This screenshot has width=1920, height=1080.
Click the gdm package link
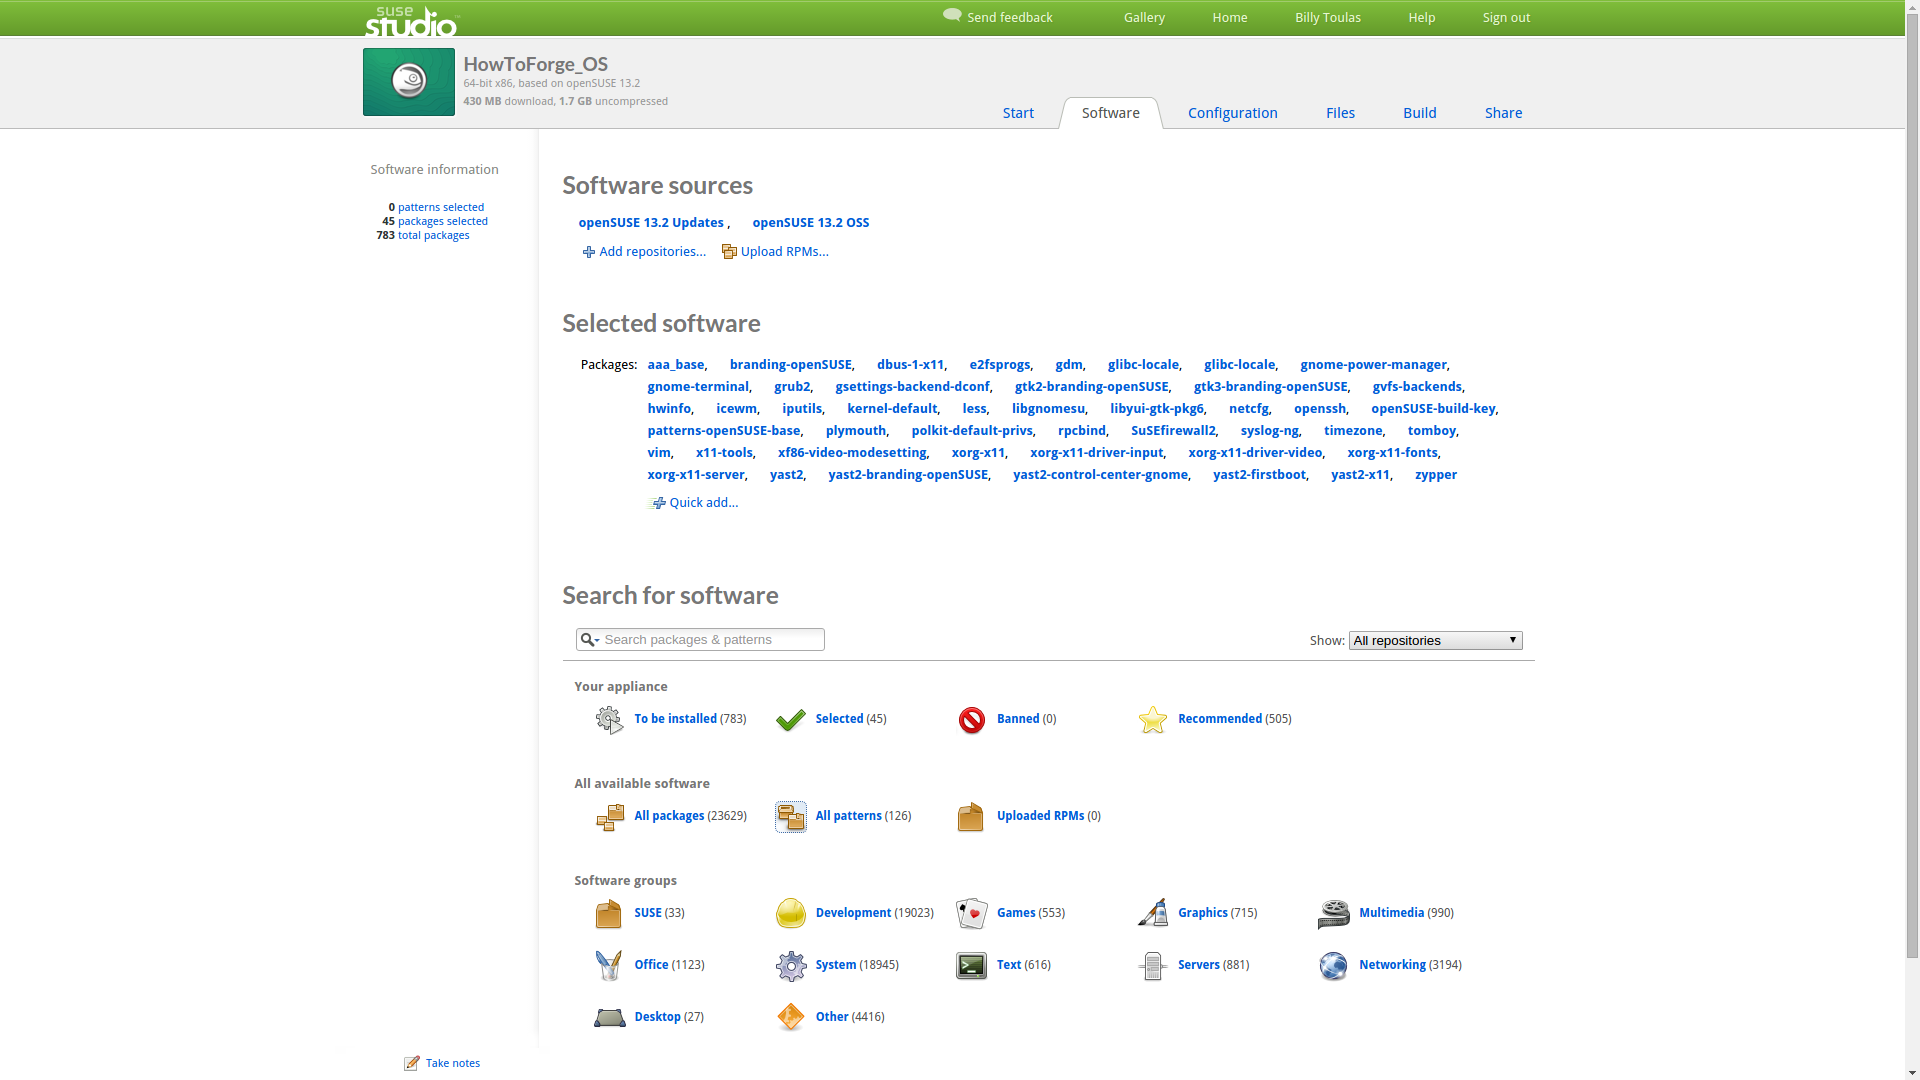(1069, 365)
